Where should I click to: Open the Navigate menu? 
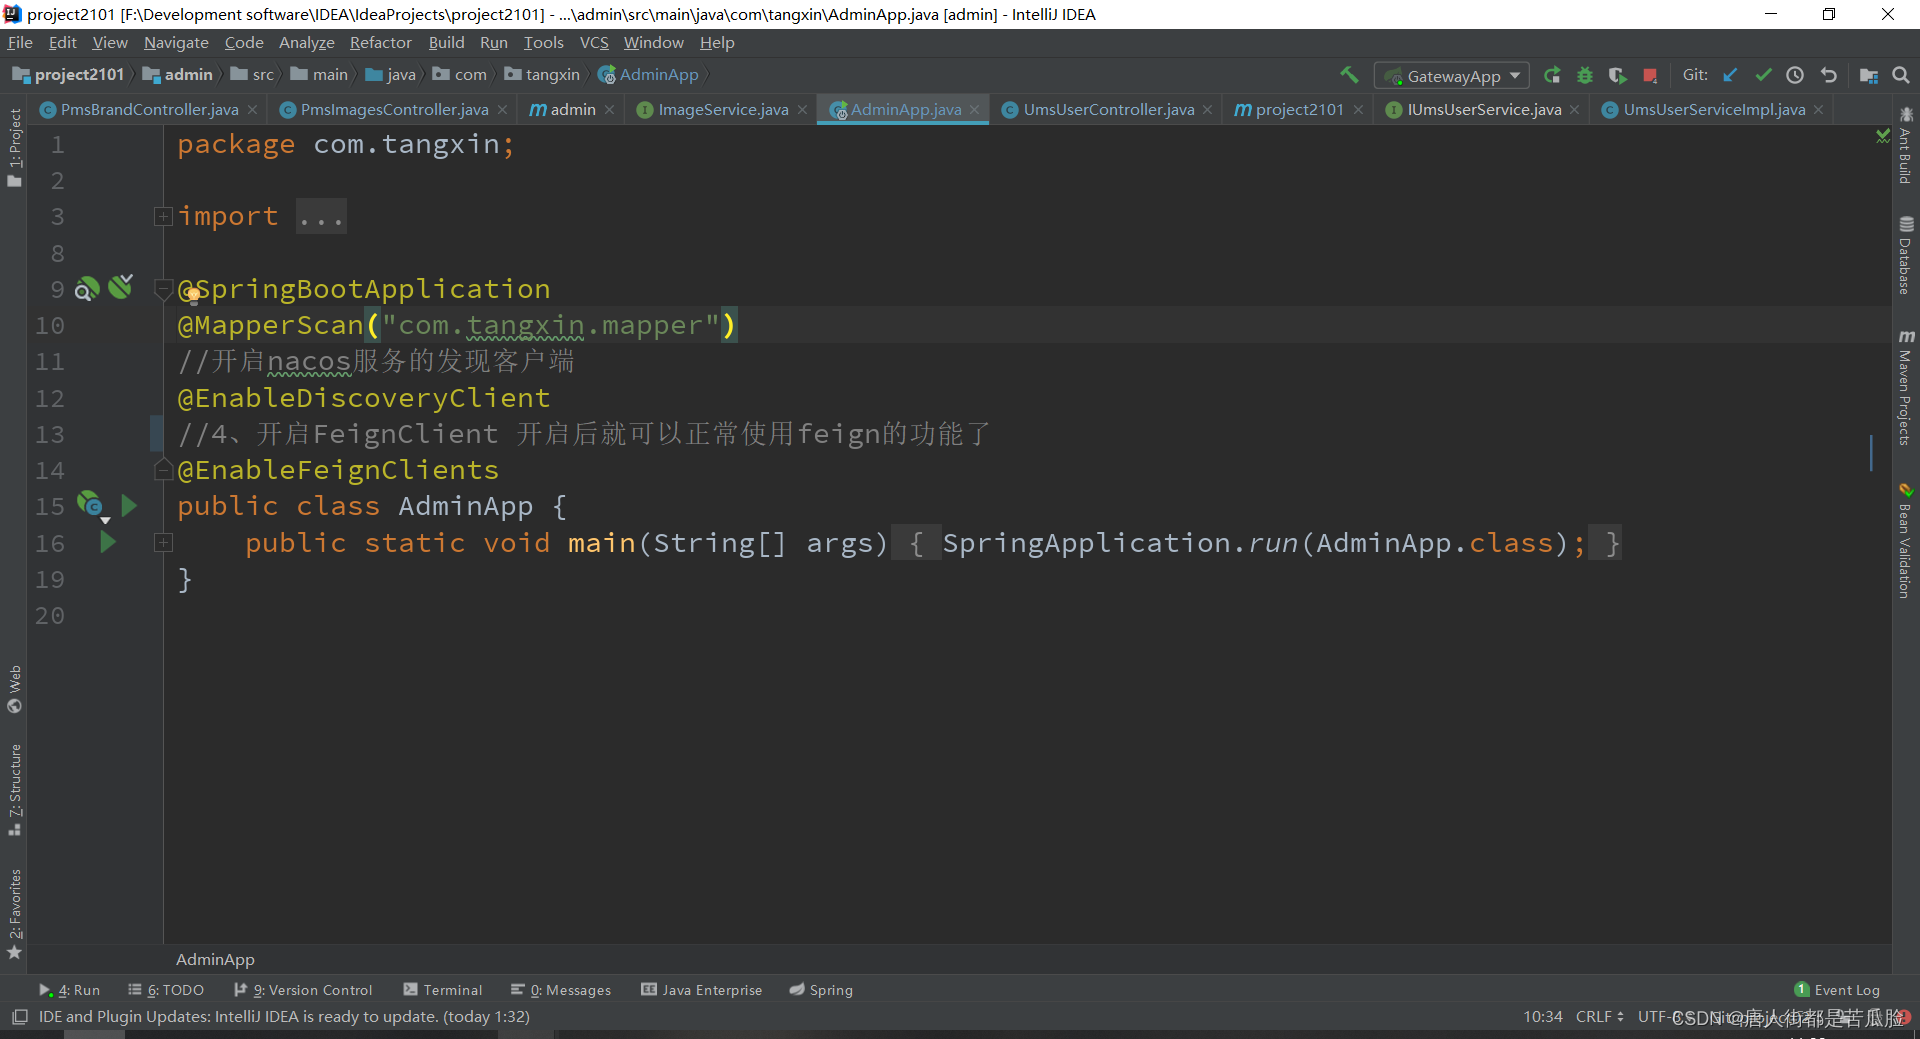176,43
